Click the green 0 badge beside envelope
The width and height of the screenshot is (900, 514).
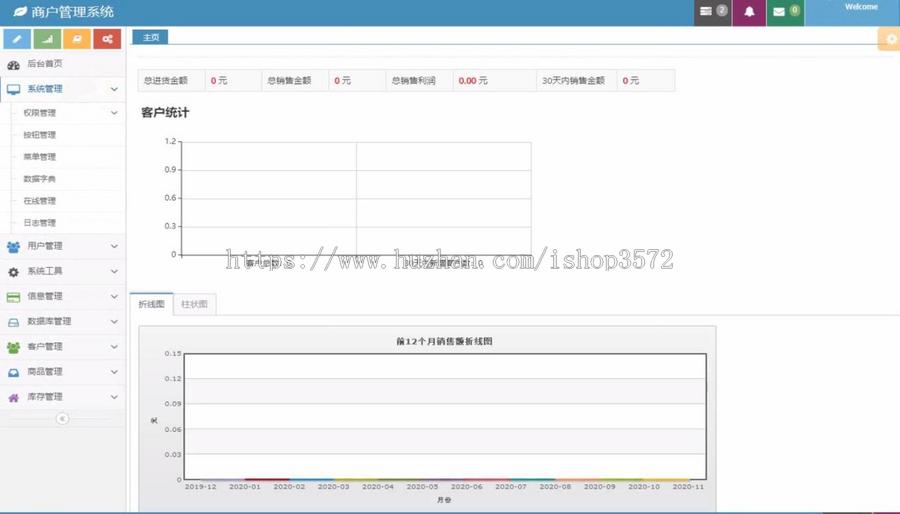tap(794, 10)
